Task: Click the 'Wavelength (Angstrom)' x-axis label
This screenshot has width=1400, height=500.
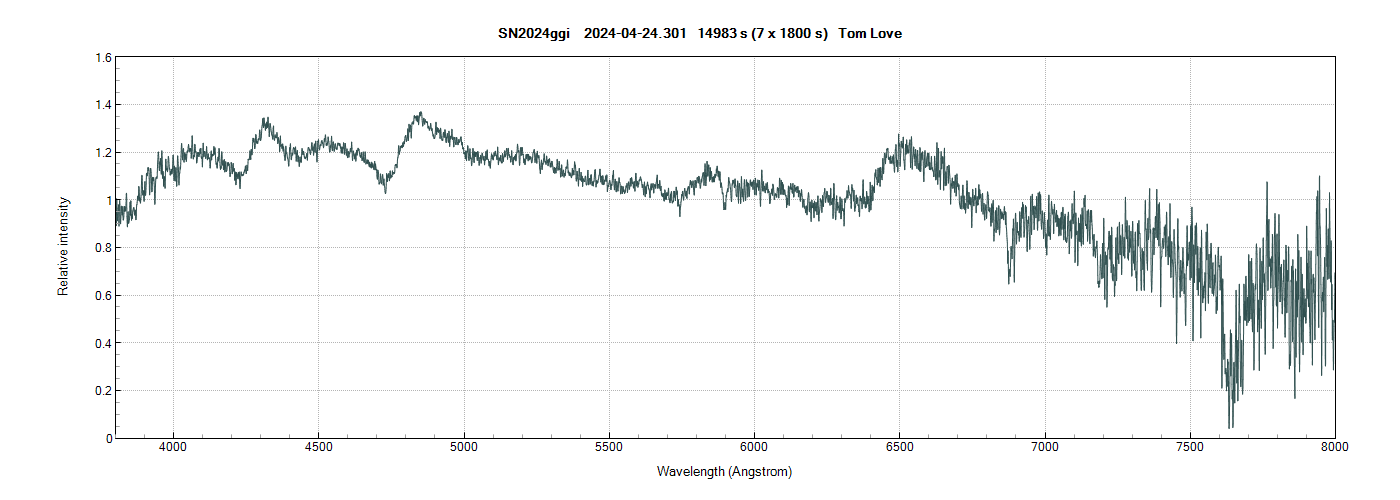Action: 724,471
